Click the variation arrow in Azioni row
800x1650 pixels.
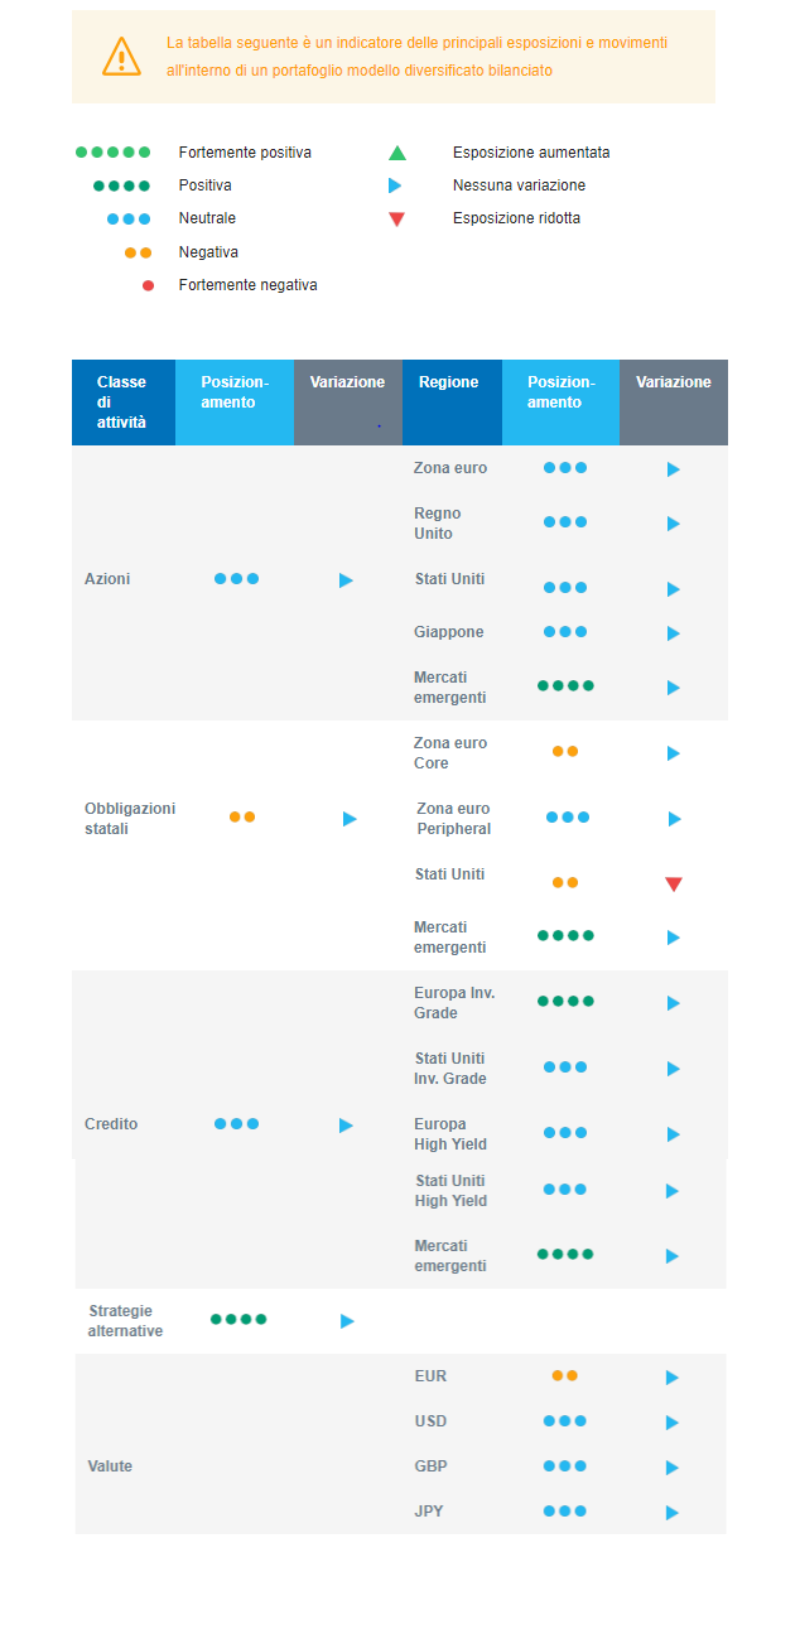(x=346, y=580)
